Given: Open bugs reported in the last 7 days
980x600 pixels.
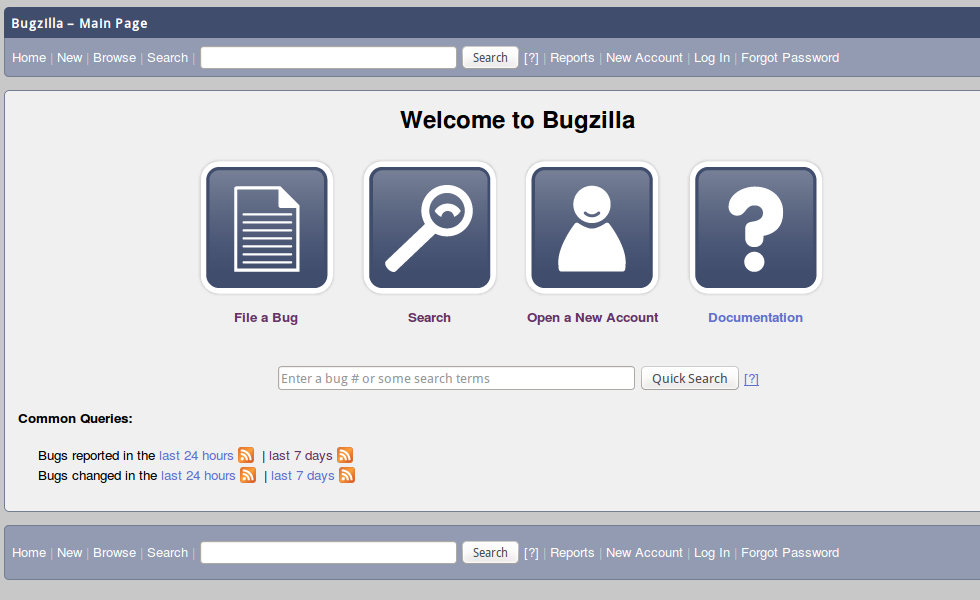Looking at the screenshot, I should click(301, 456).
